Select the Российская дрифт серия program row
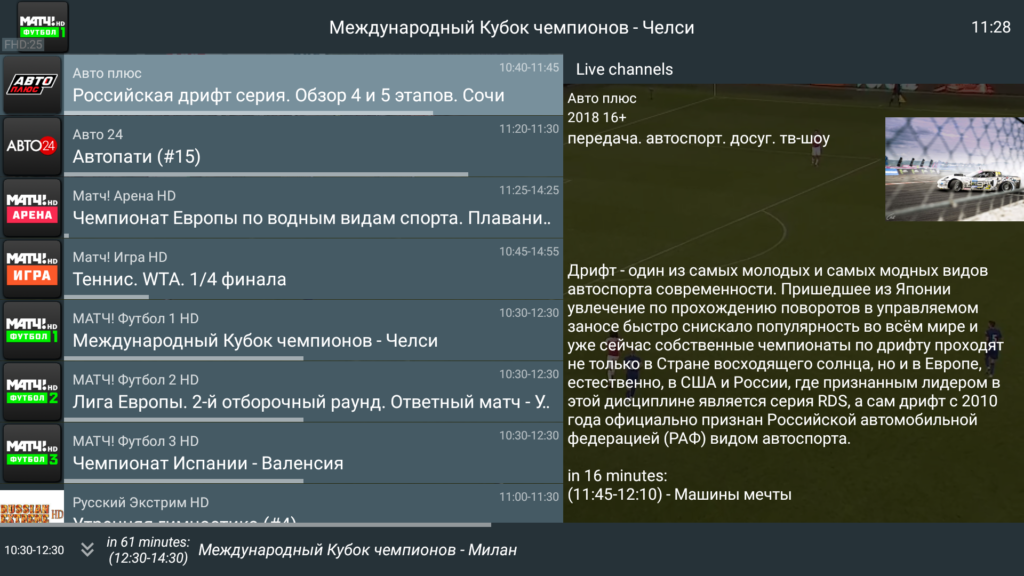 300,87
